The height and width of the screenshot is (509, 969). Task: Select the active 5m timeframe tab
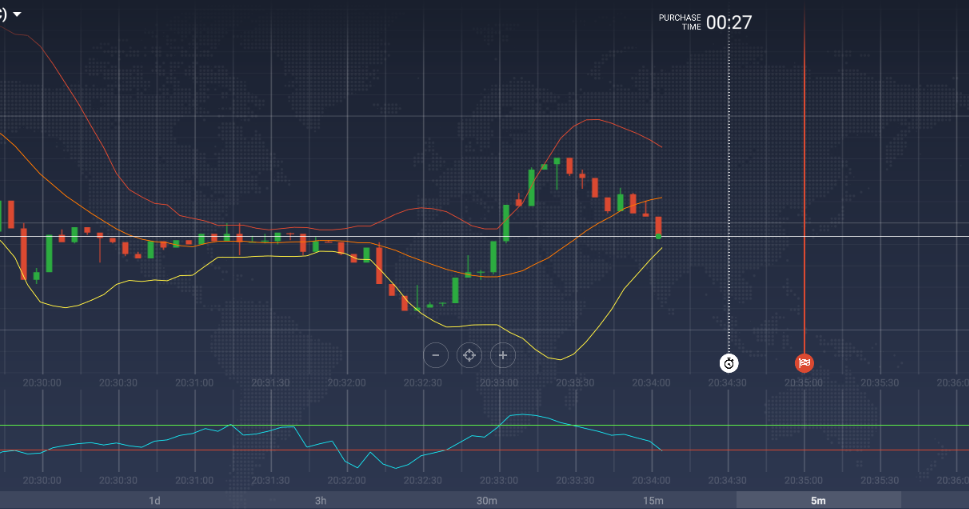pos(818,500)
